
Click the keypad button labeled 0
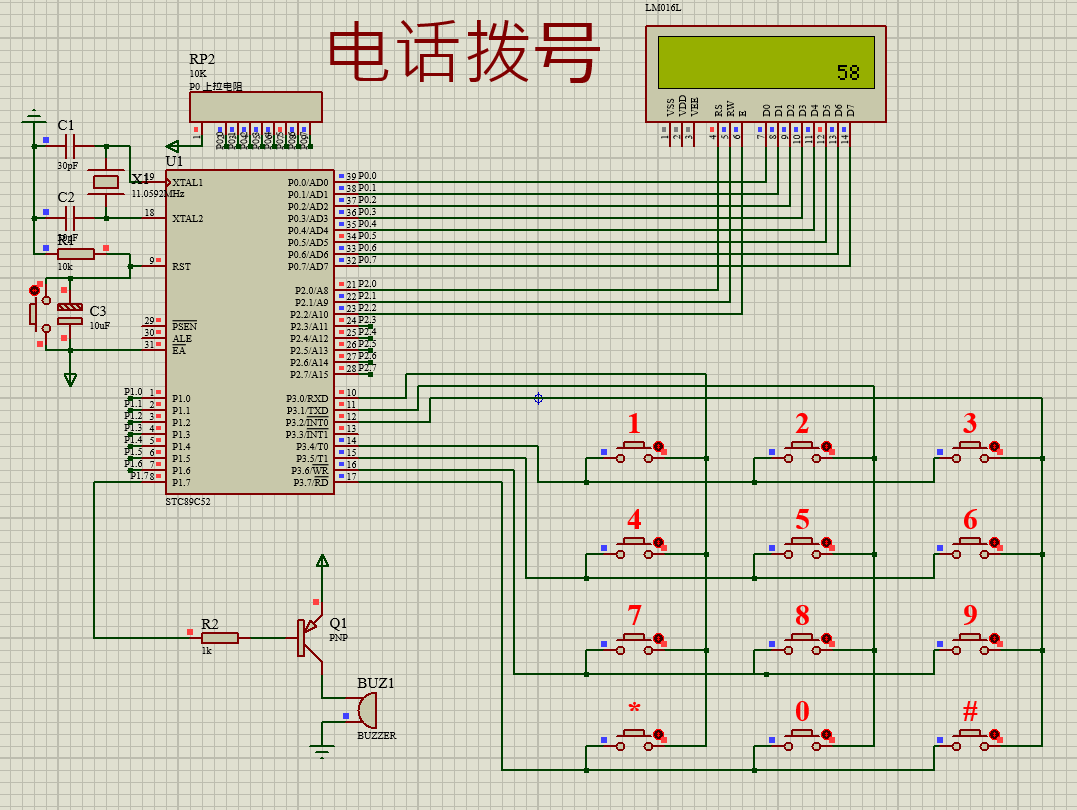(x=802, y=740)
